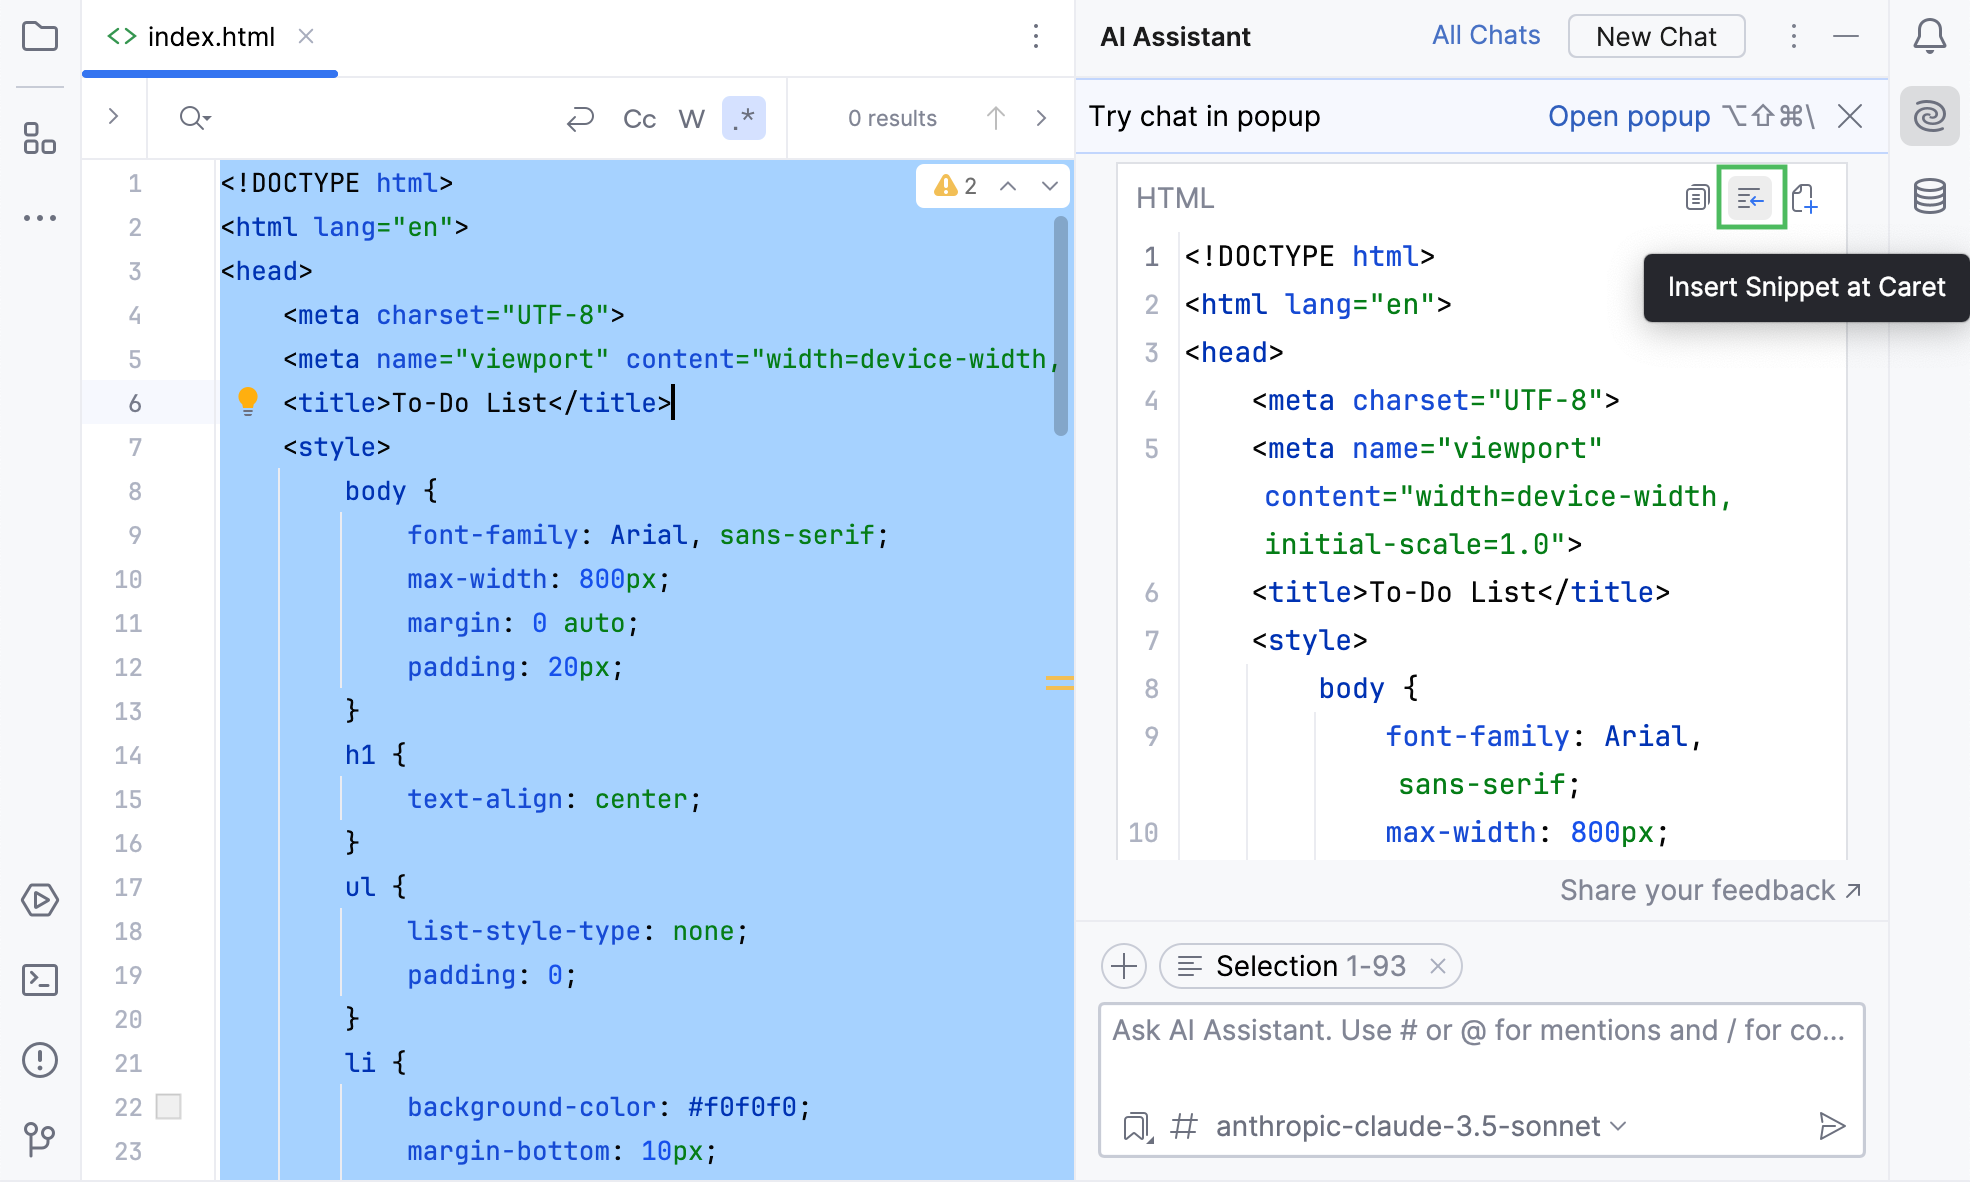This screenshot has height=1182, width=1970.
Task: Click the New Chat button
Action: click(1655, 37)
